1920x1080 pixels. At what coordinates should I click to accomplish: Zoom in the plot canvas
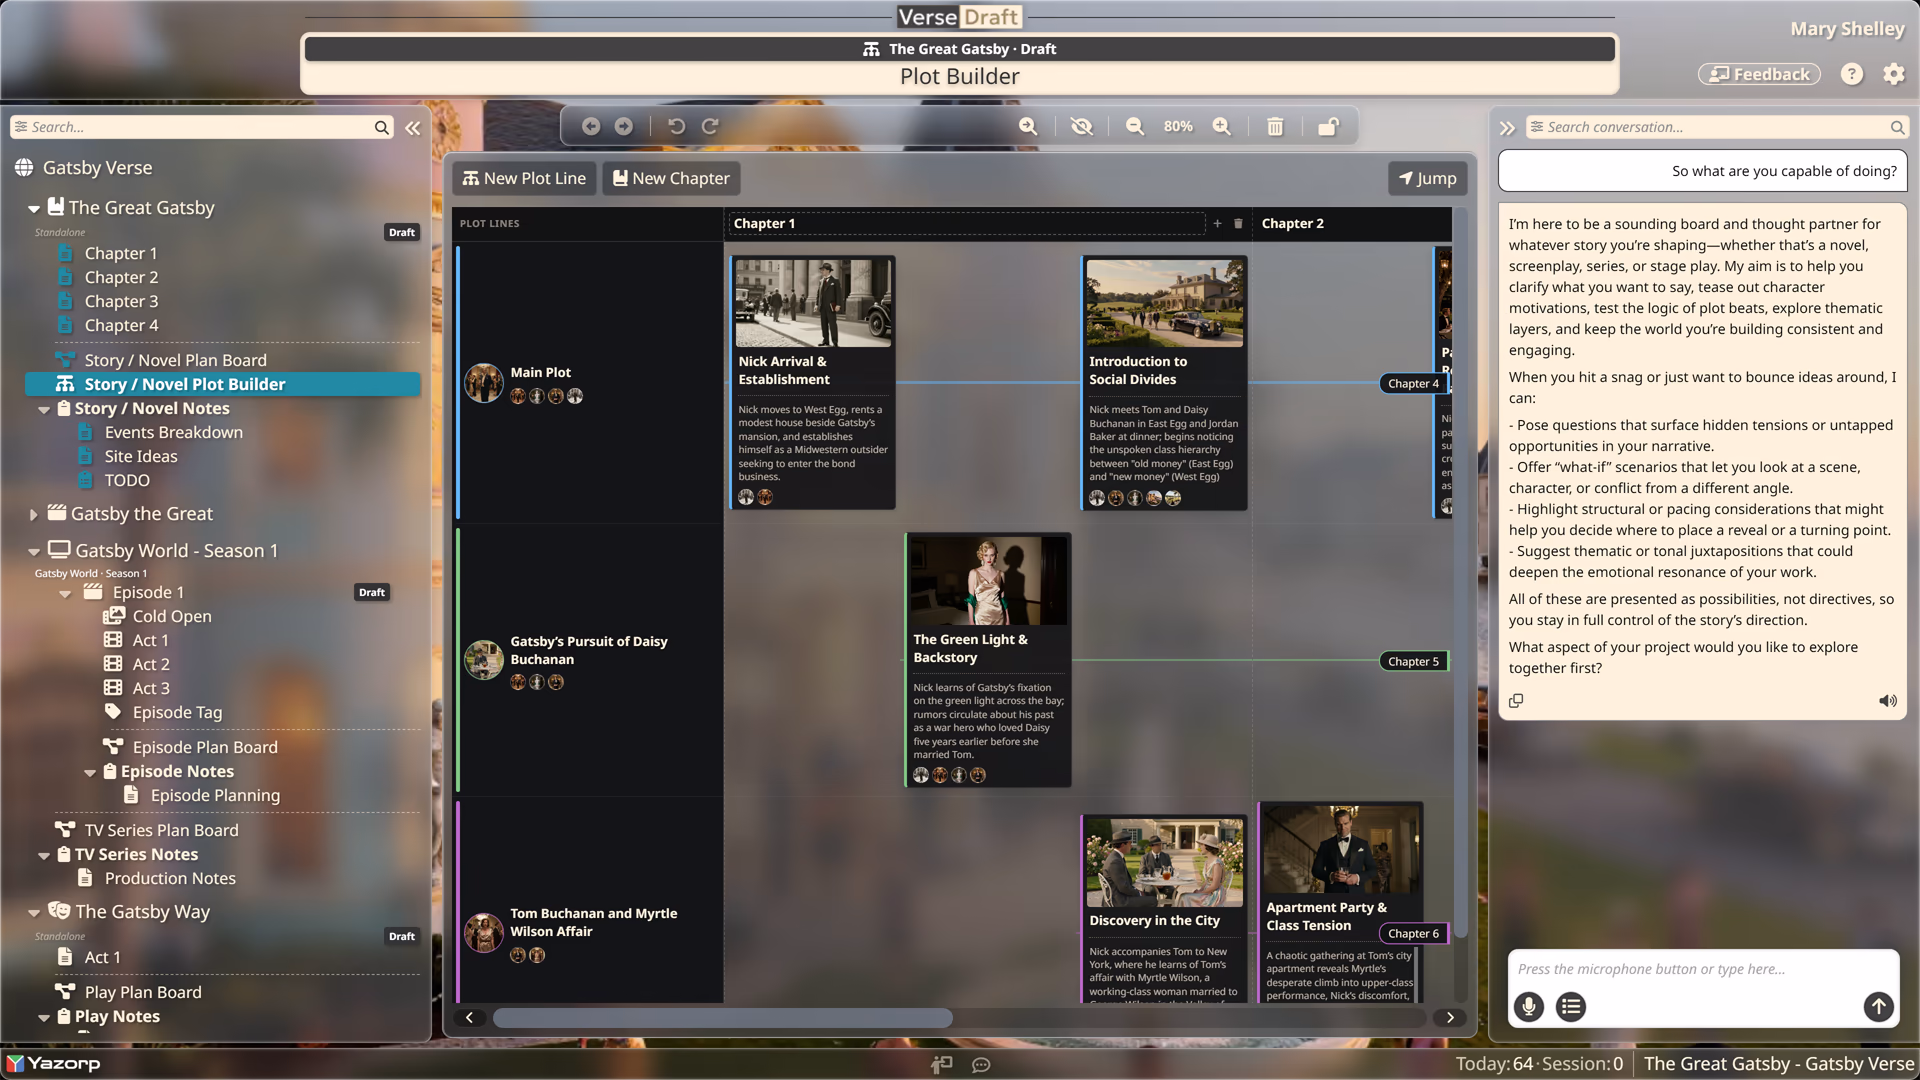[x=1222, y=126]
